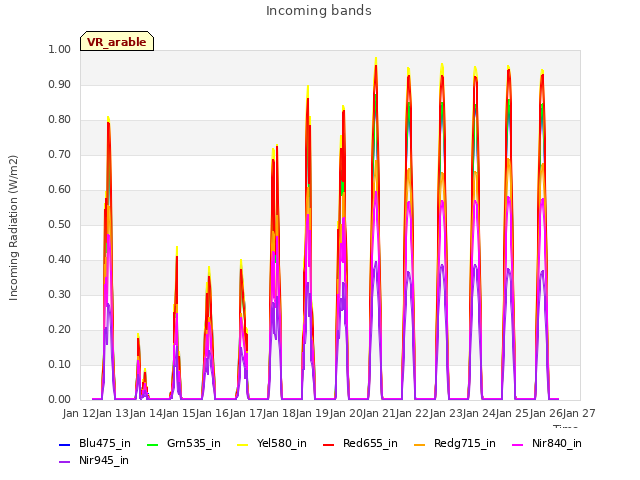Click the yellow Yel580_in legend swatch

(x=242, y=444)
